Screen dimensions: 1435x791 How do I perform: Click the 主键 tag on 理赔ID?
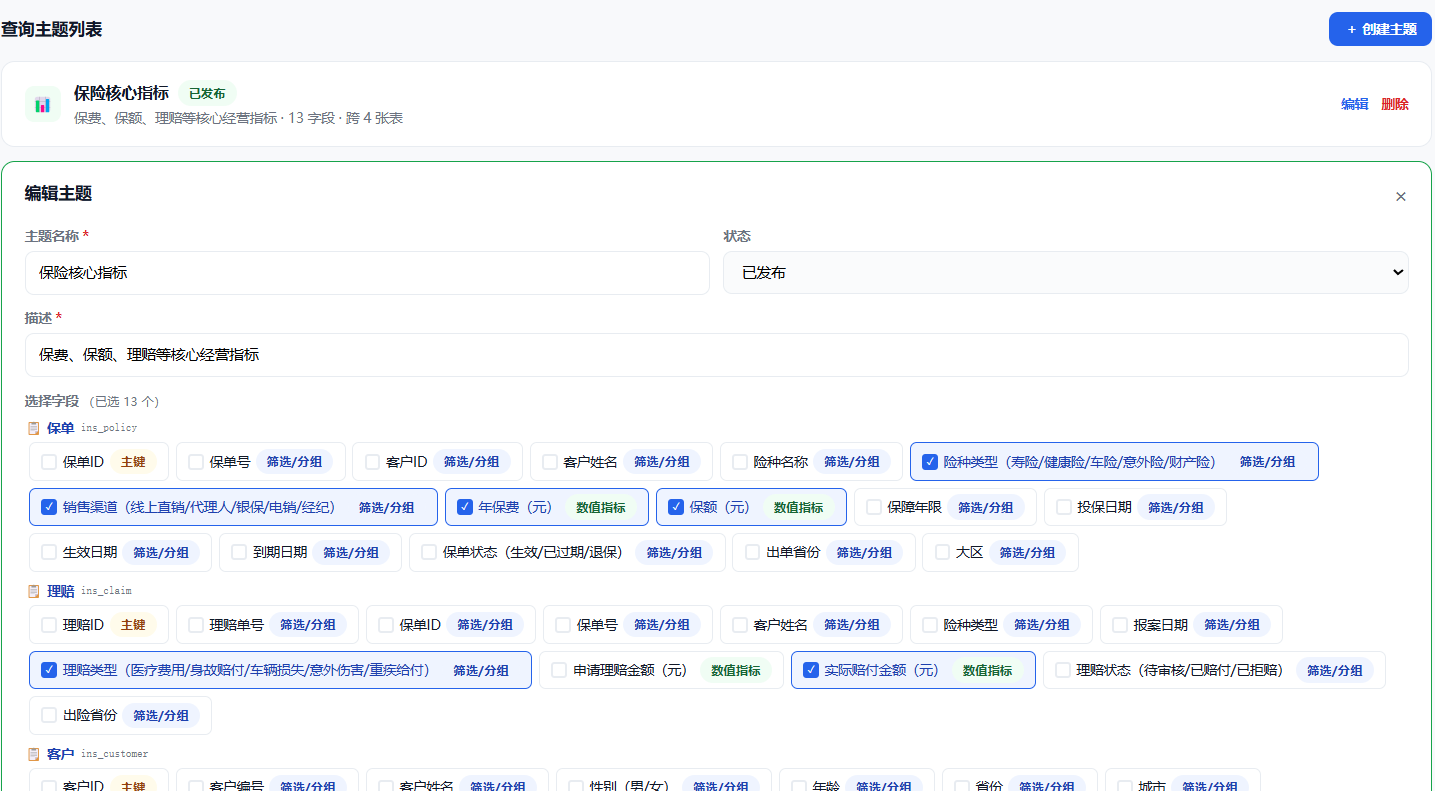133,625
